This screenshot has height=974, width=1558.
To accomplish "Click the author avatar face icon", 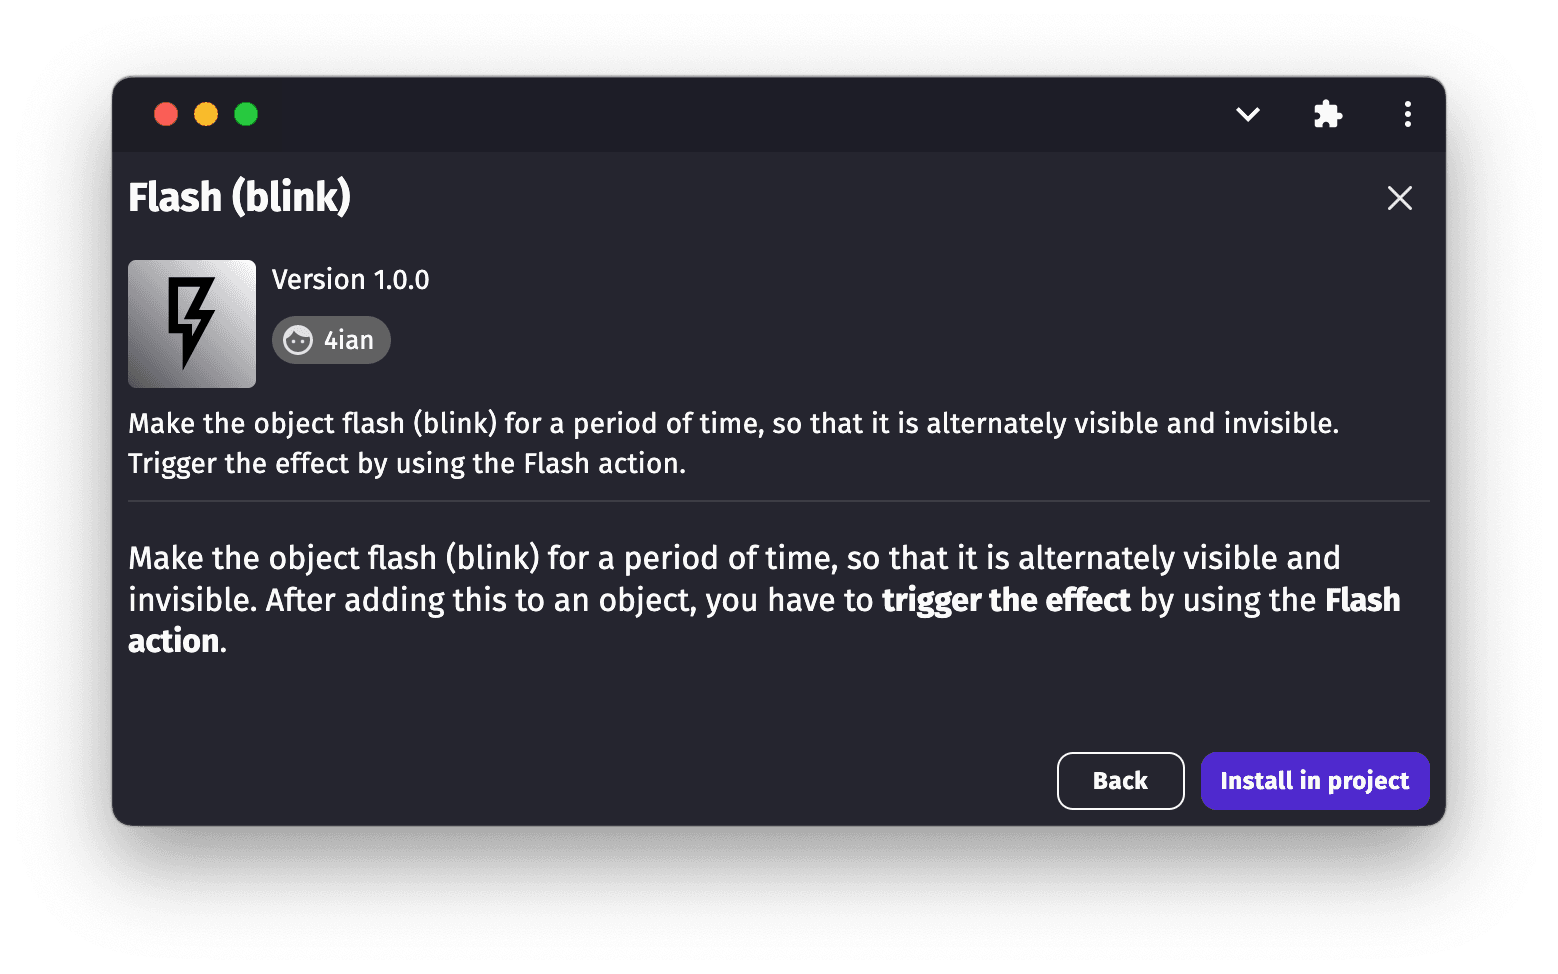I will point(298,341).
